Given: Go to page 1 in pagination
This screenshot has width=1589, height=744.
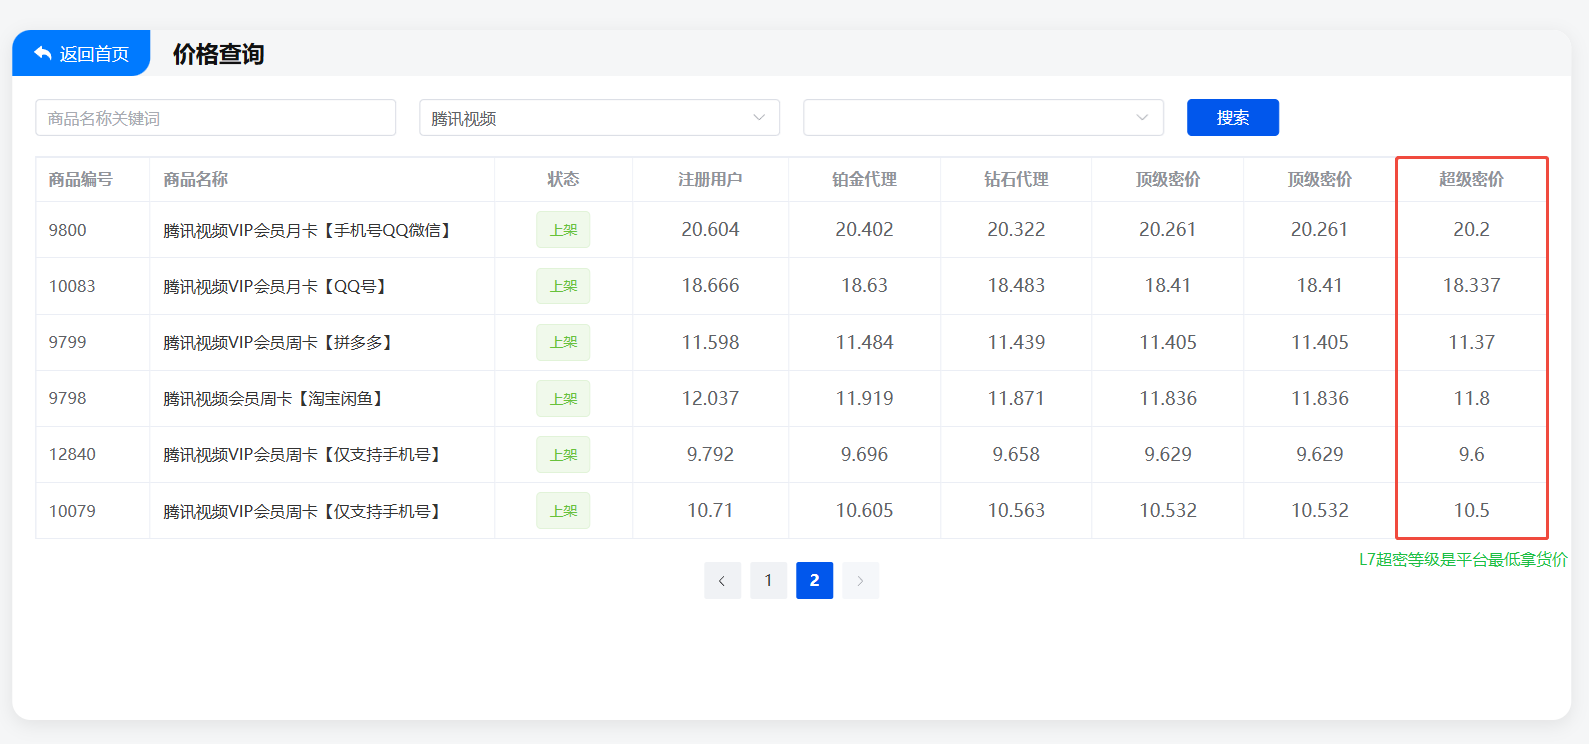Looking at the screenshot, I should coord(768,581).
